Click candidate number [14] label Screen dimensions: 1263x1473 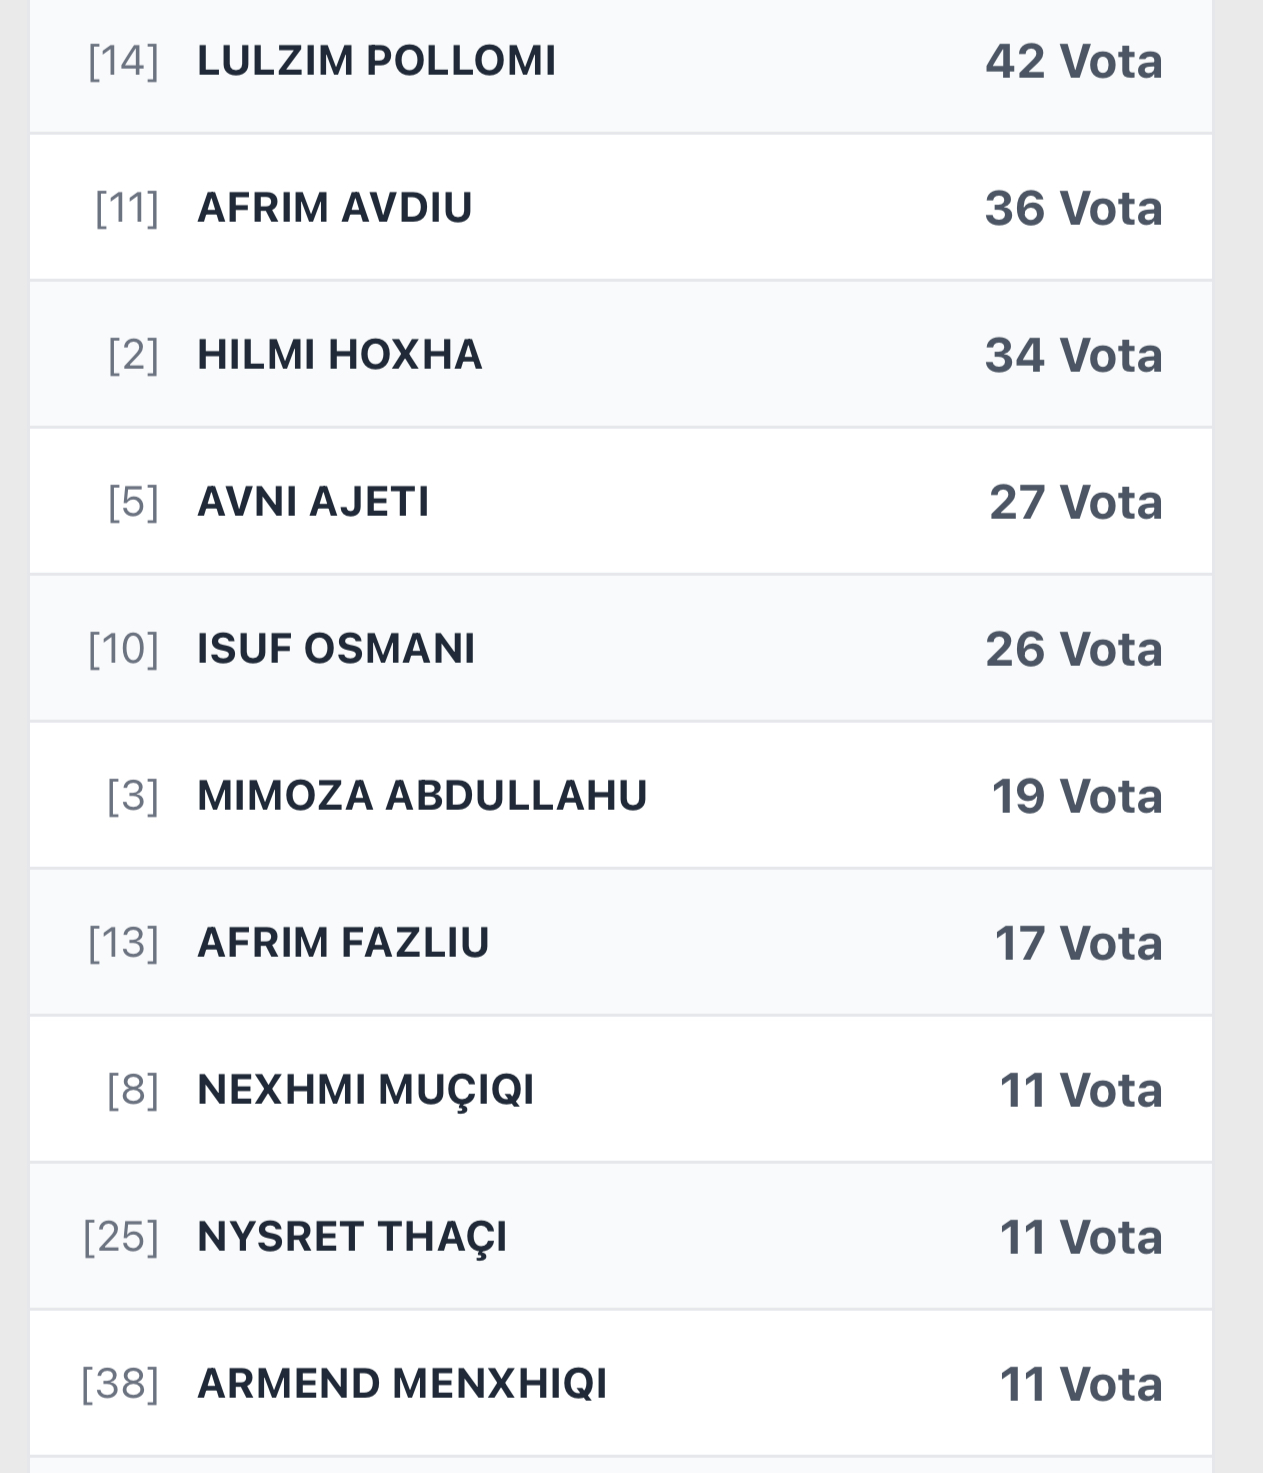(123, 61)
